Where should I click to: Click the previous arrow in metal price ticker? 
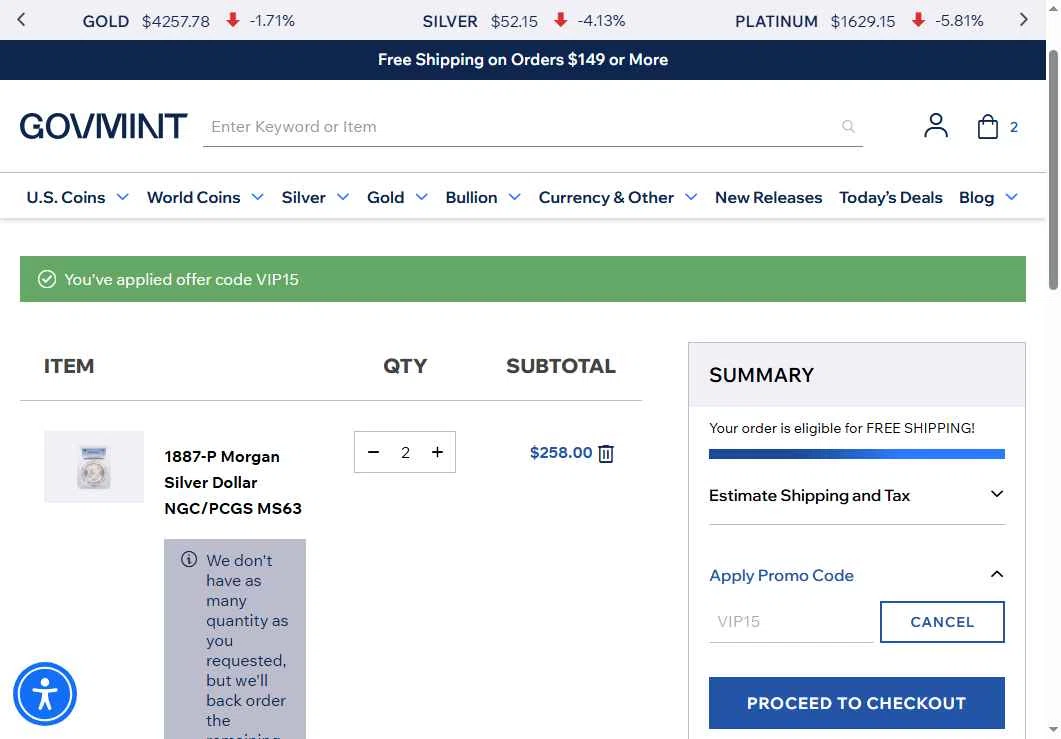click(x=21, y=20)
